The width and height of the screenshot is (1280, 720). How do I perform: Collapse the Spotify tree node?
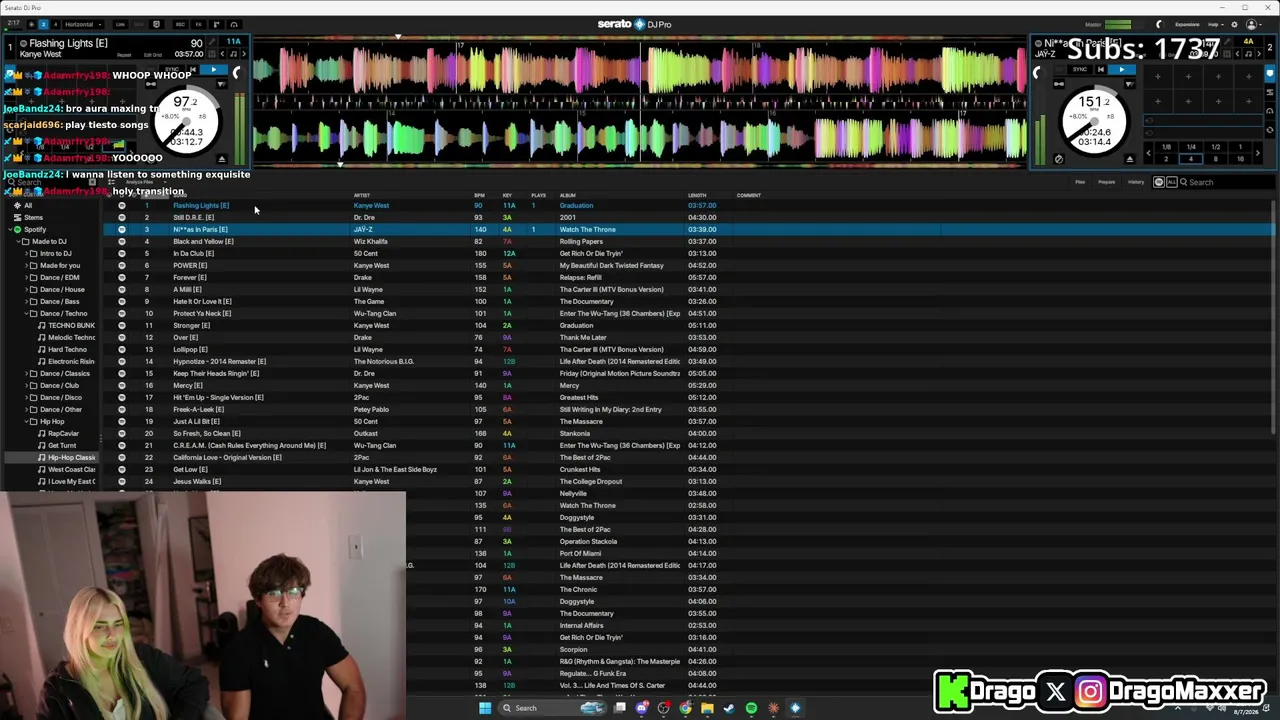9,229
